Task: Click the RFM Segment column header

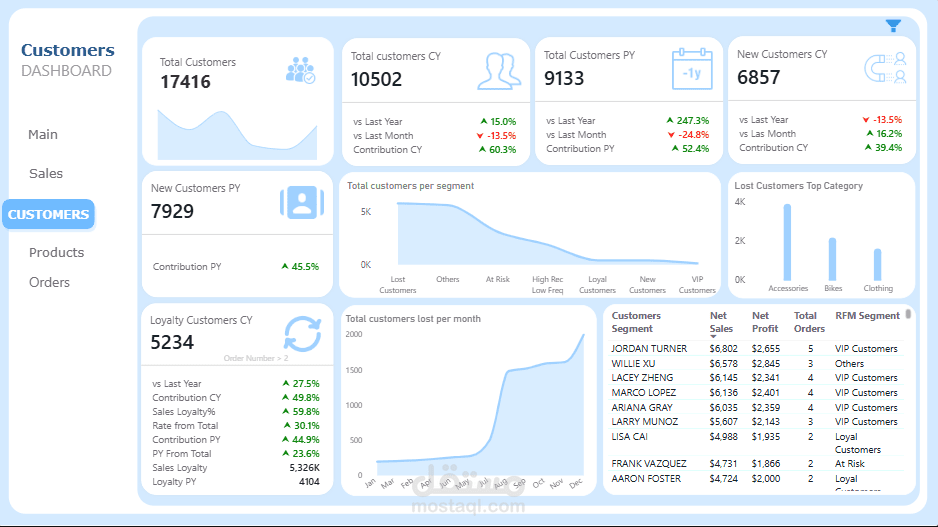Action: click(867, 316)
